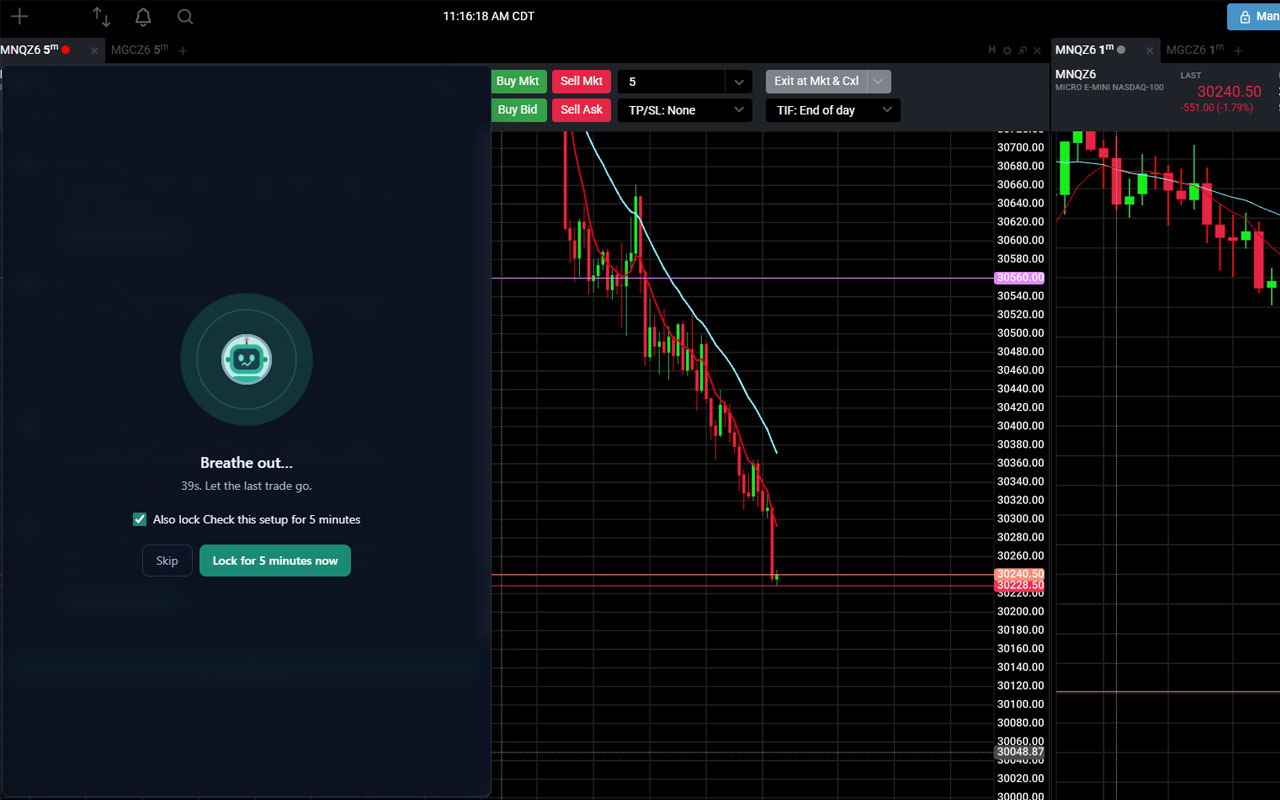Open the up-down arrows transfer icon
This screenshot has height=800, width=1280.
click(101, 16)
